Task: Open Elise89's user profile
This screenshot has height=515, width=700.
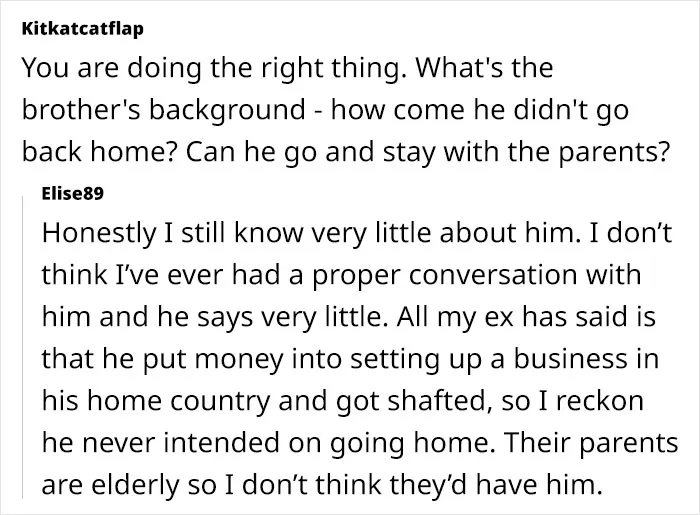Action: [72, 194]
